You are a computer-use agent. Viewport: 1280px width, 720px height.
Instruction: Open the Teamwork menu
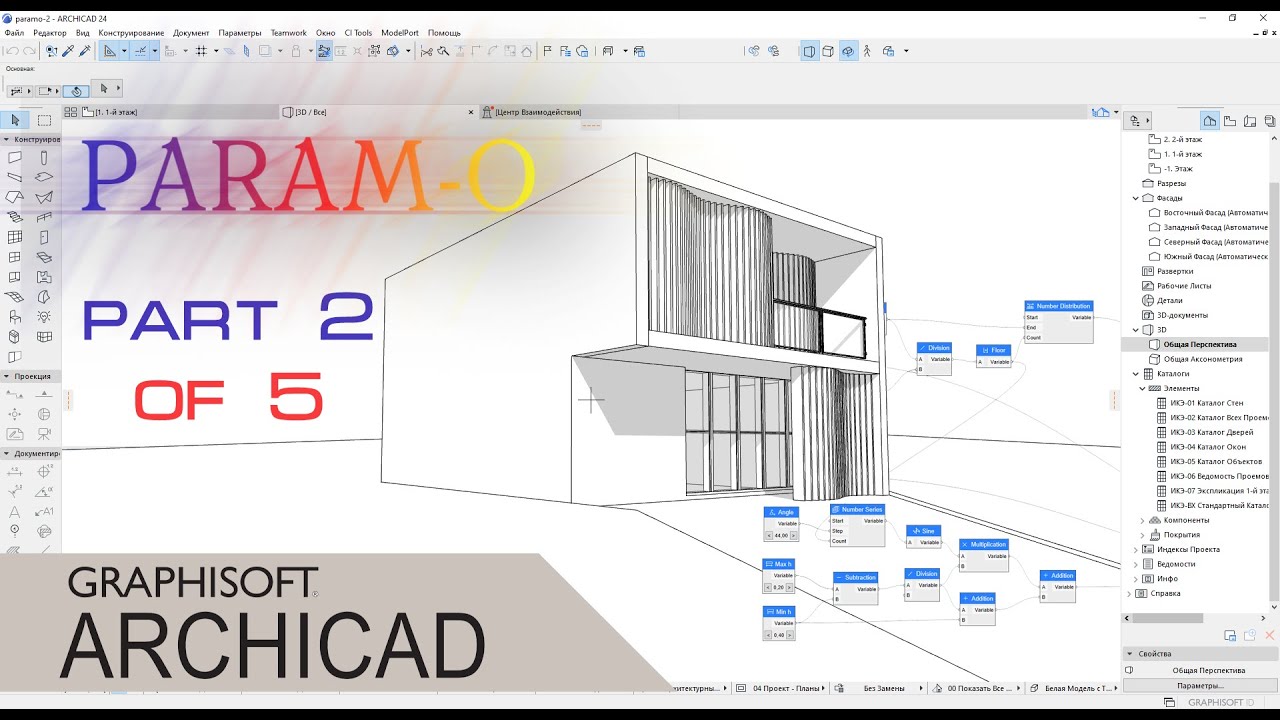point(289,33)
